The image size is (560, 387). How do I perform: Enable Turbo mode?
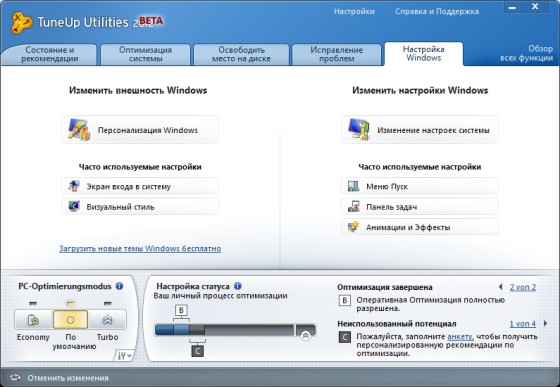click(108, 320)
